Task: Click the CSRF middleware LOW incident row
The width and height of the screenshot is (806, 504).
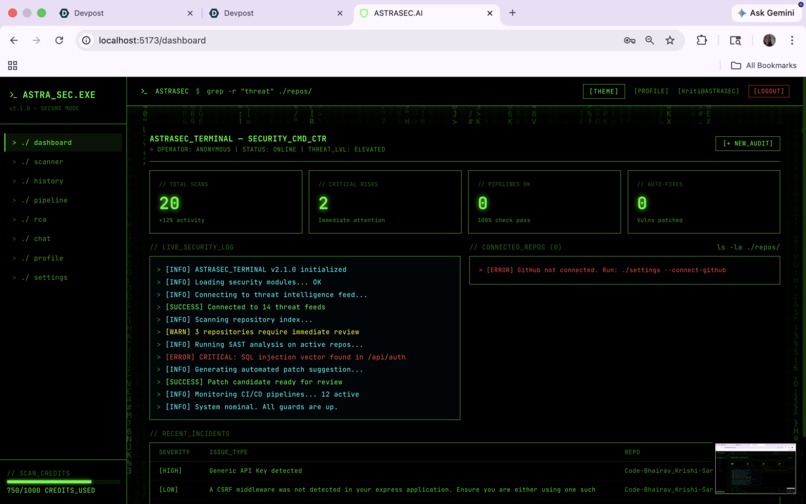Action: (x=432, y=490)
